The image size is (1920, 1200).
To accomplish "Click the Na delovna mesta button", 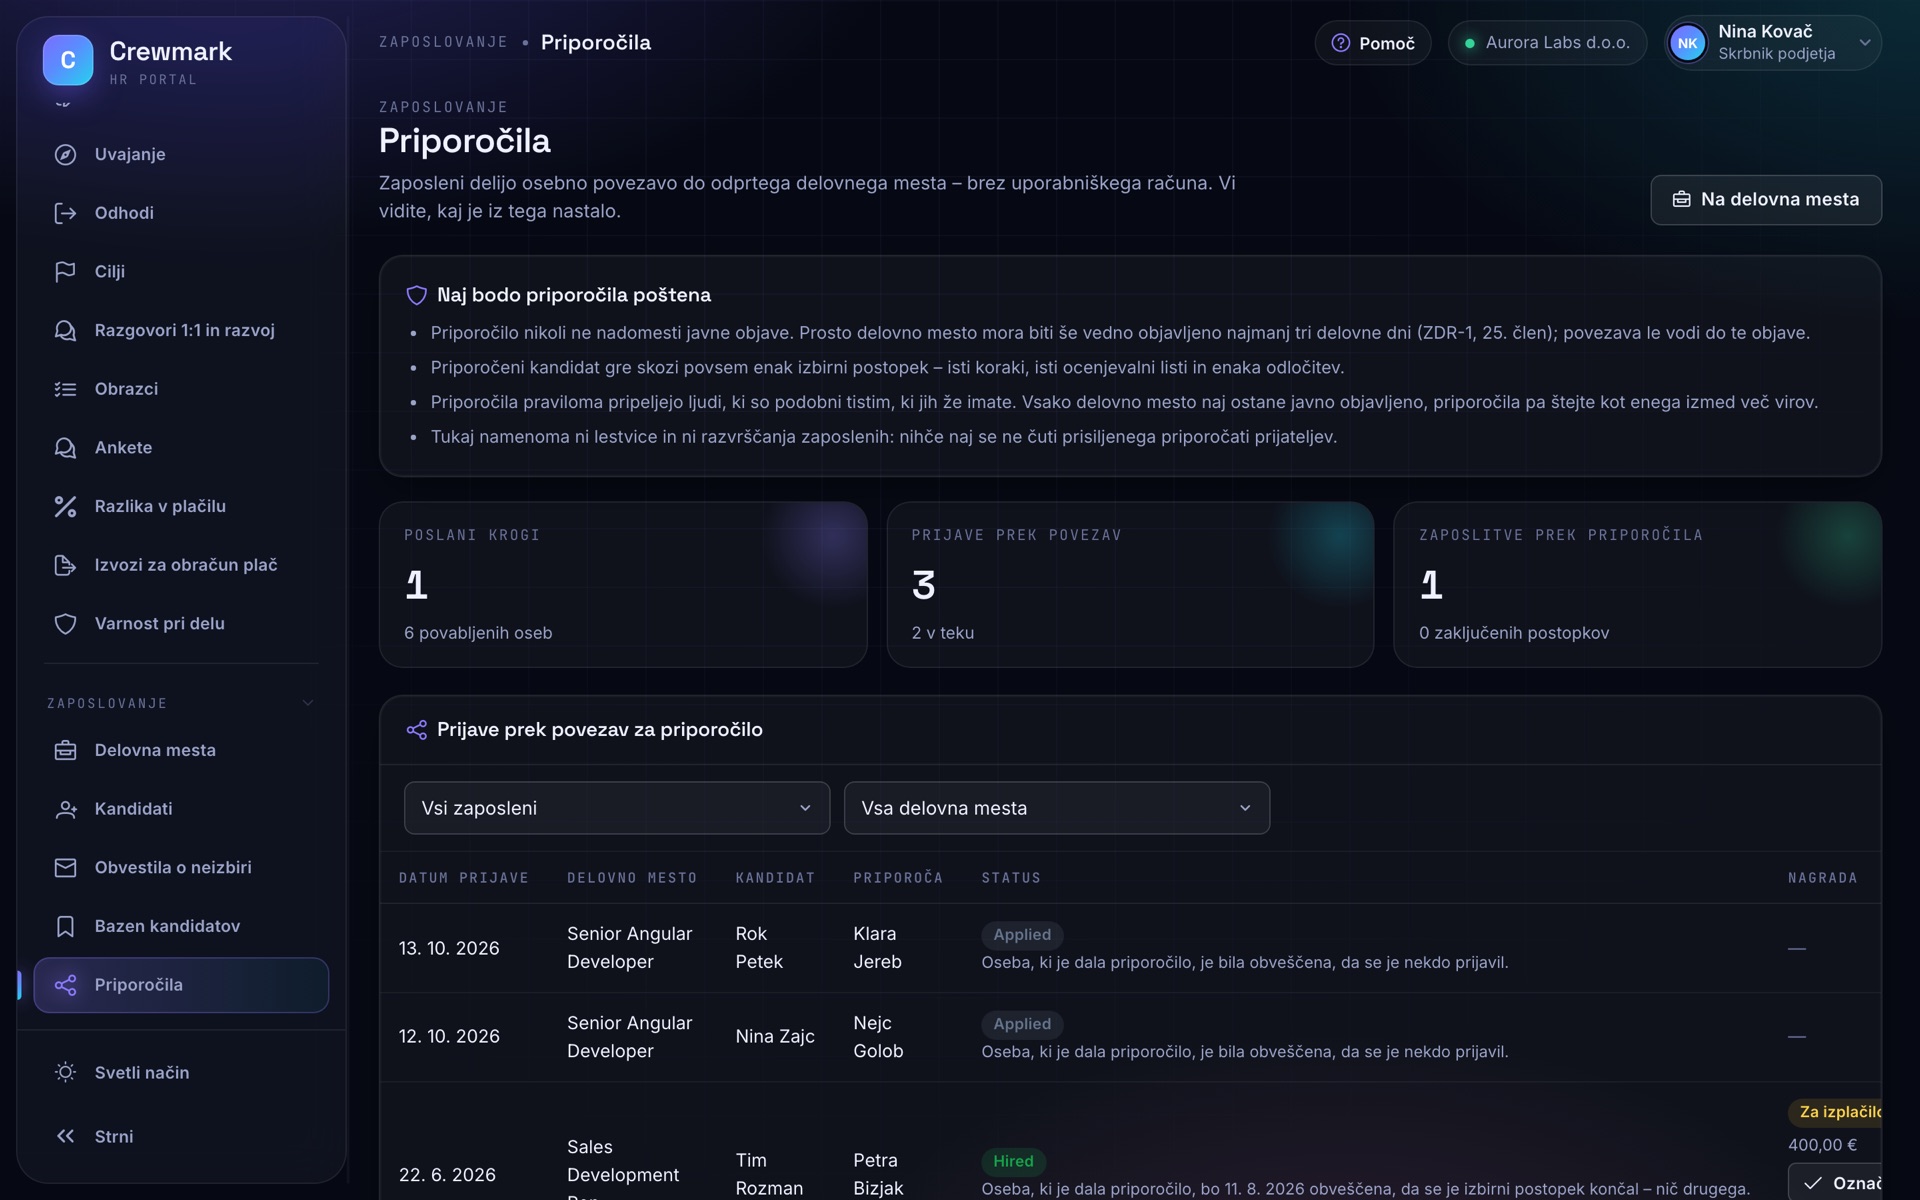I will pyautogui.click(x=1766, y=200).
